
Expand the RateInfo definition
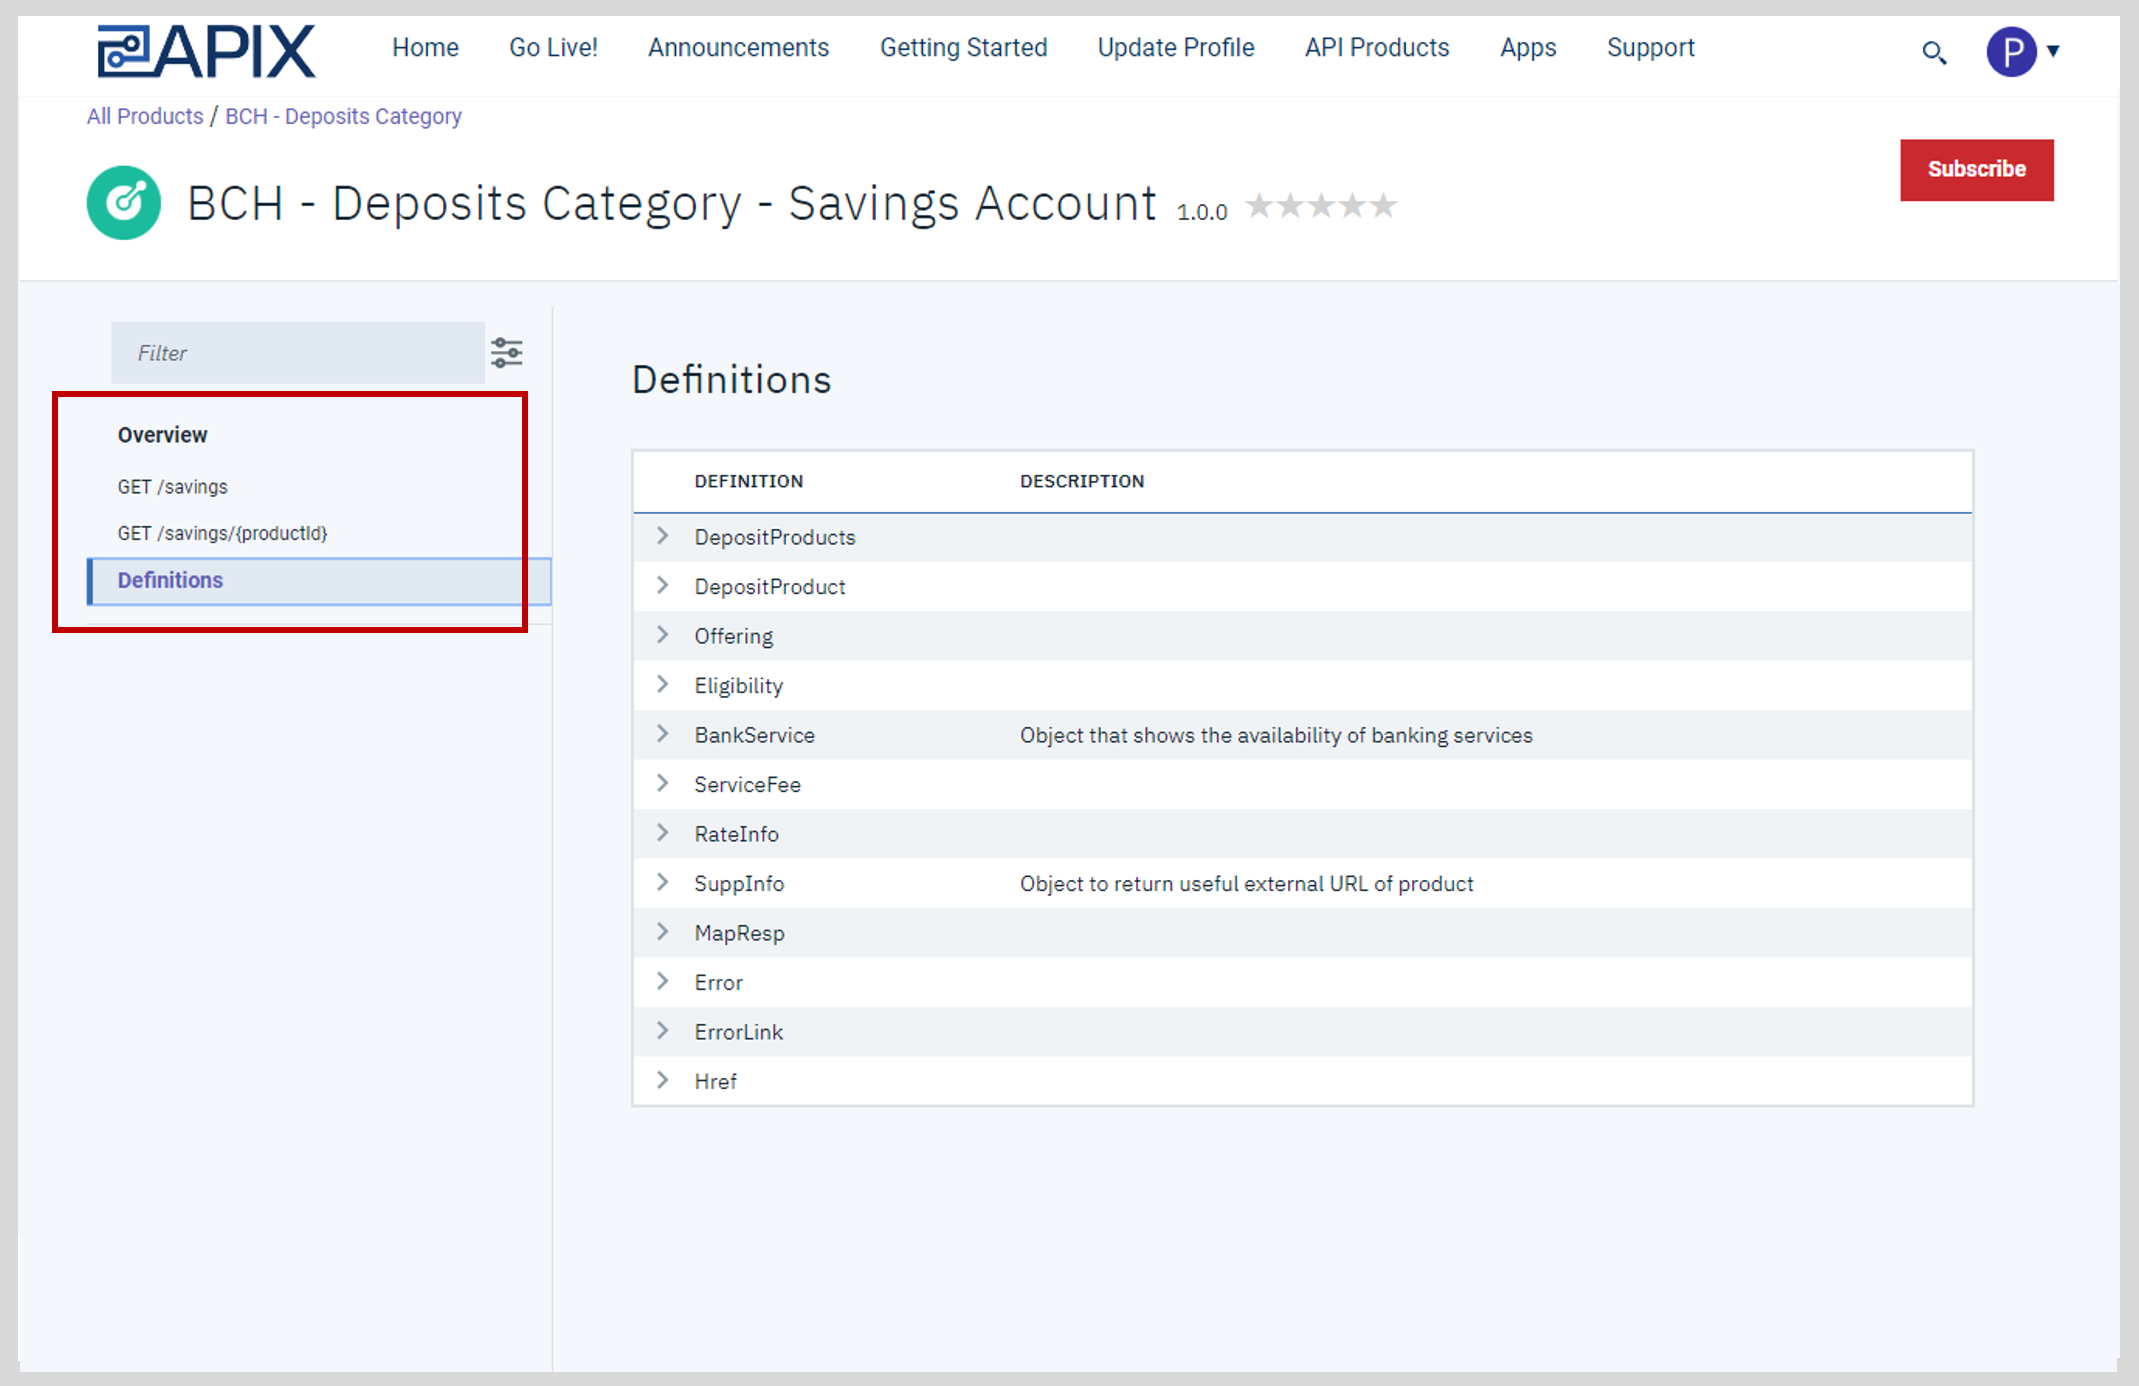[x=662, y=832]
